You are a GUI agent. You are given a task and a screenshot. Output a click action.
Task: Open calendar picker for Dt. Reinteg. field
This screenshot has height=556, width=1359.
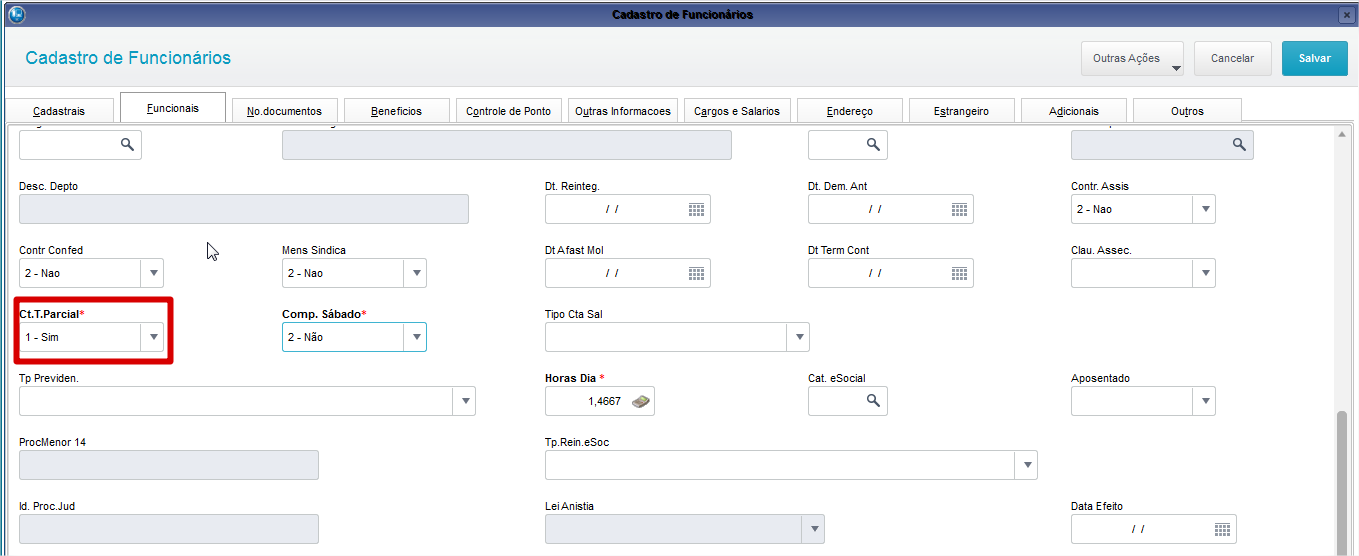click(697, 210)
